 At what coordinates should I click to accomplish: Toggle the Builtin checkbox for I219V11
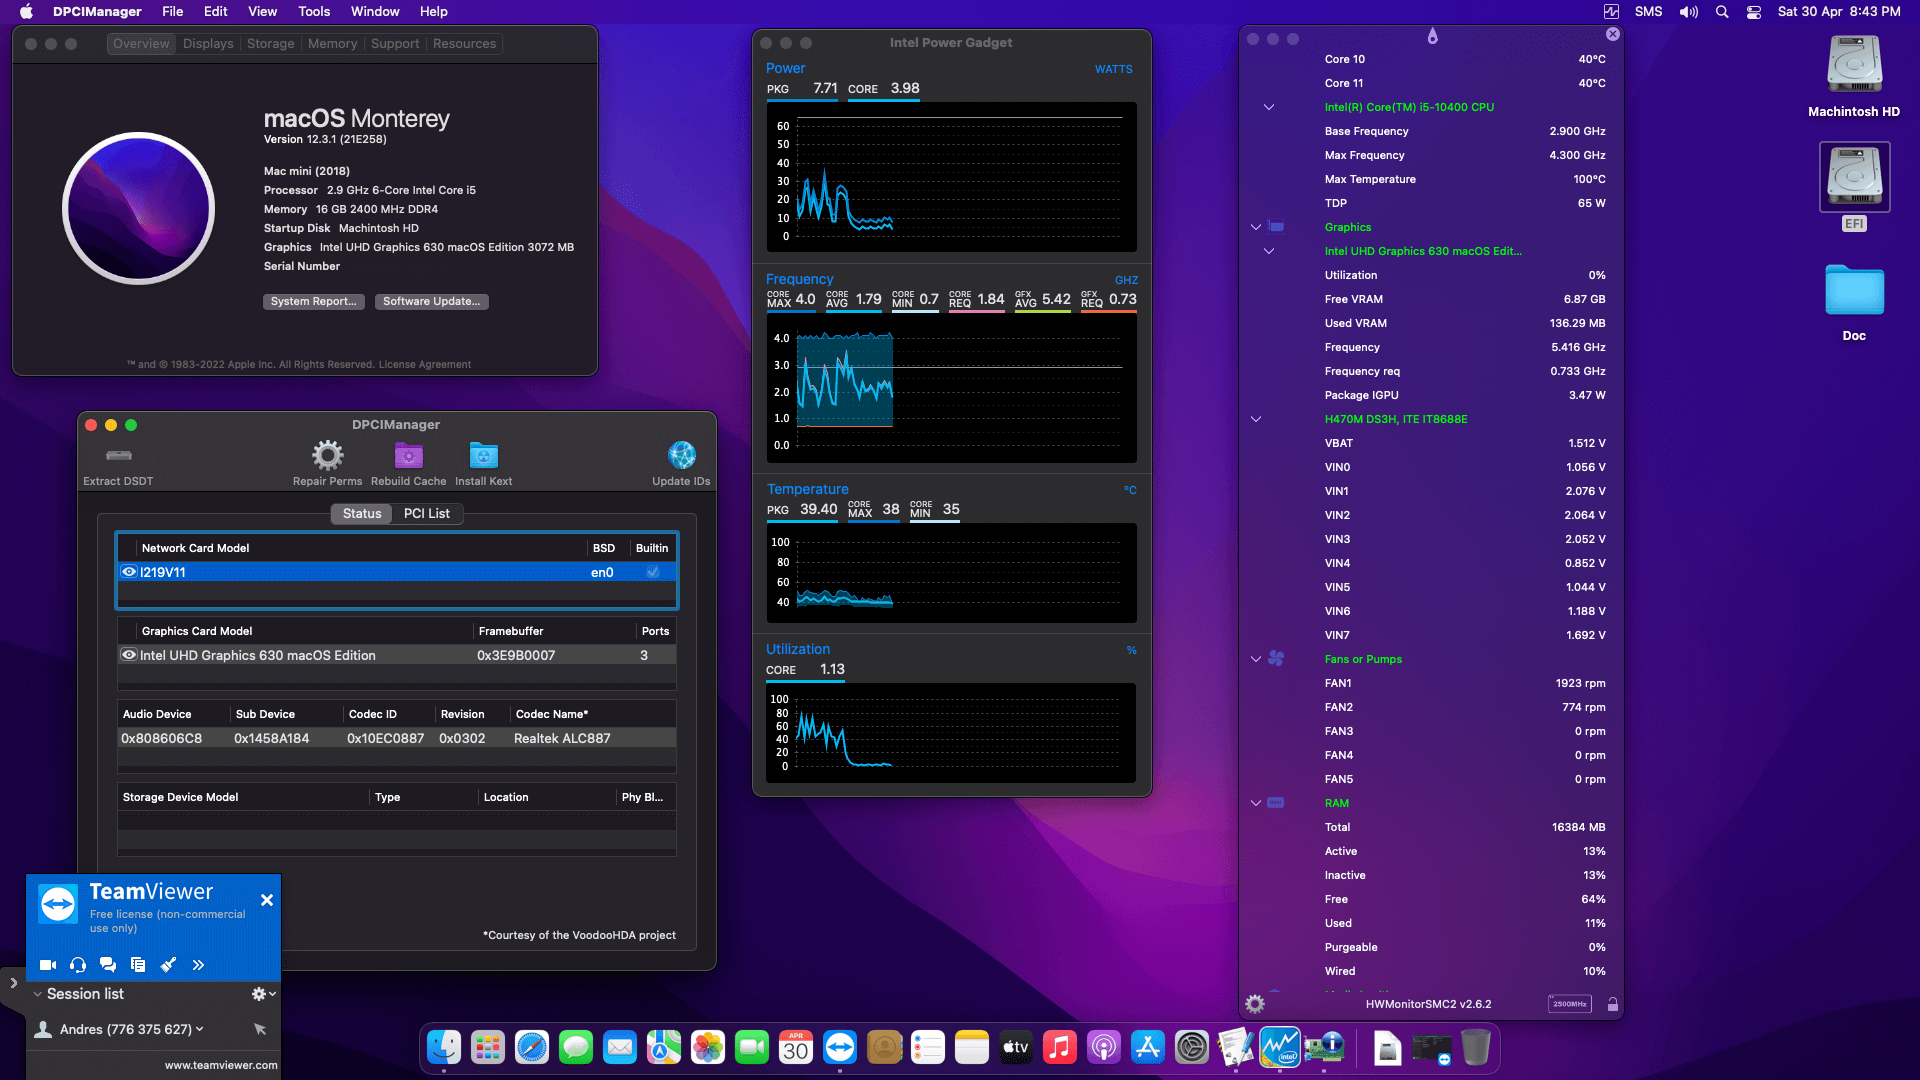652,572
